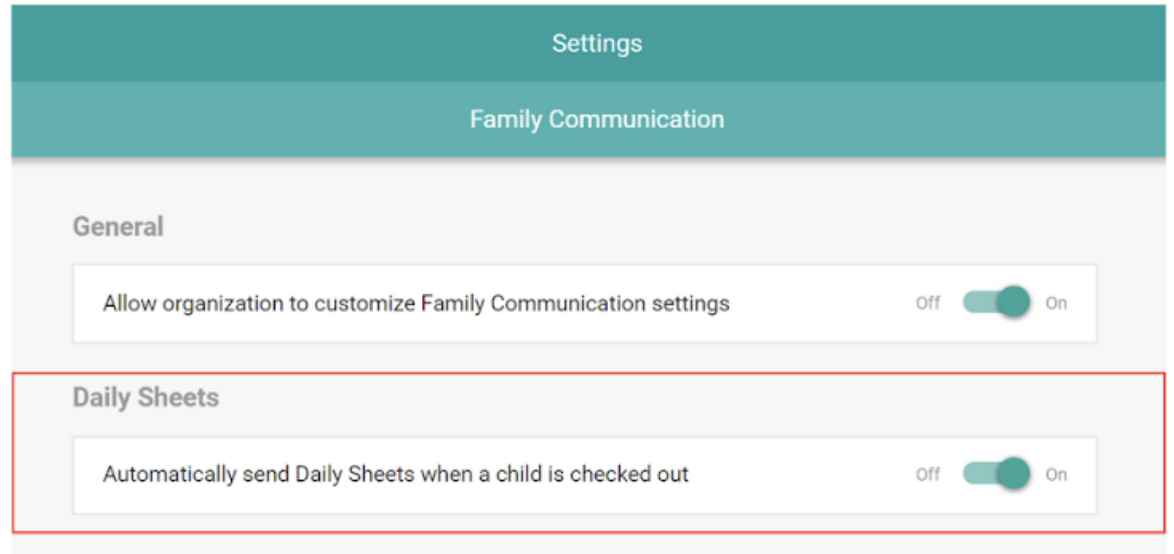1174x554 pixels.
Task: Select Off label for organization customize setting
Action: click(928, 303)
